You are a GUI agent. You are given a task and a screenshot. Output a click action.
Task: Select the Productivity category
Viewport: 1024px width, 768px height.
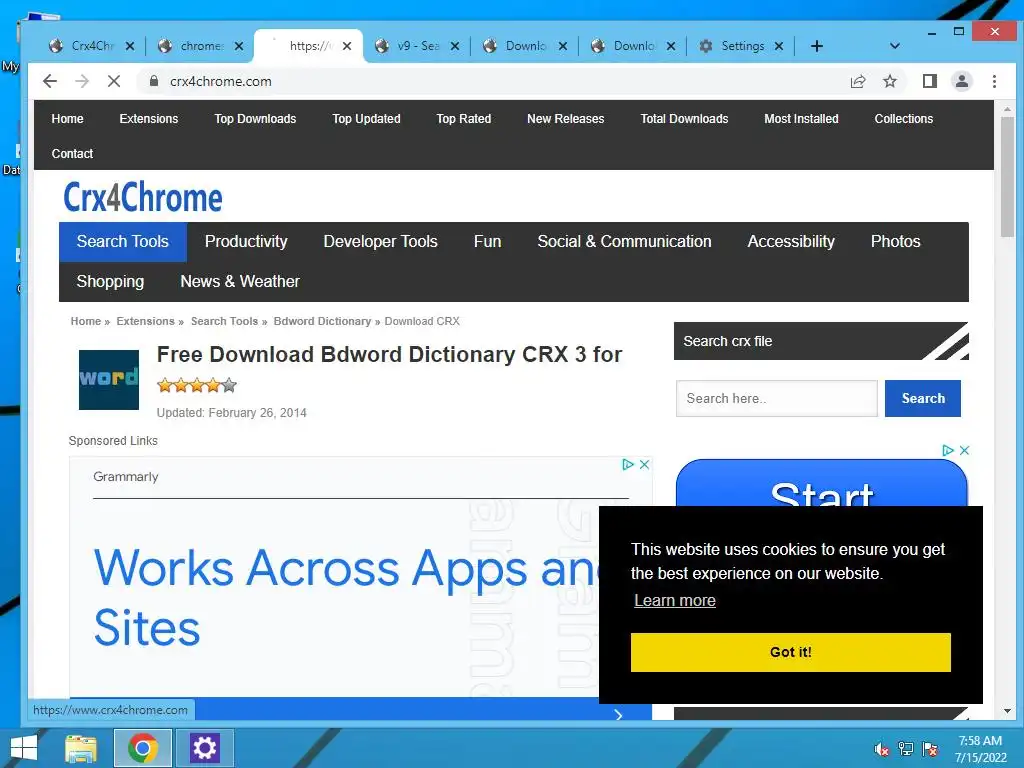(x=246, y=242)
